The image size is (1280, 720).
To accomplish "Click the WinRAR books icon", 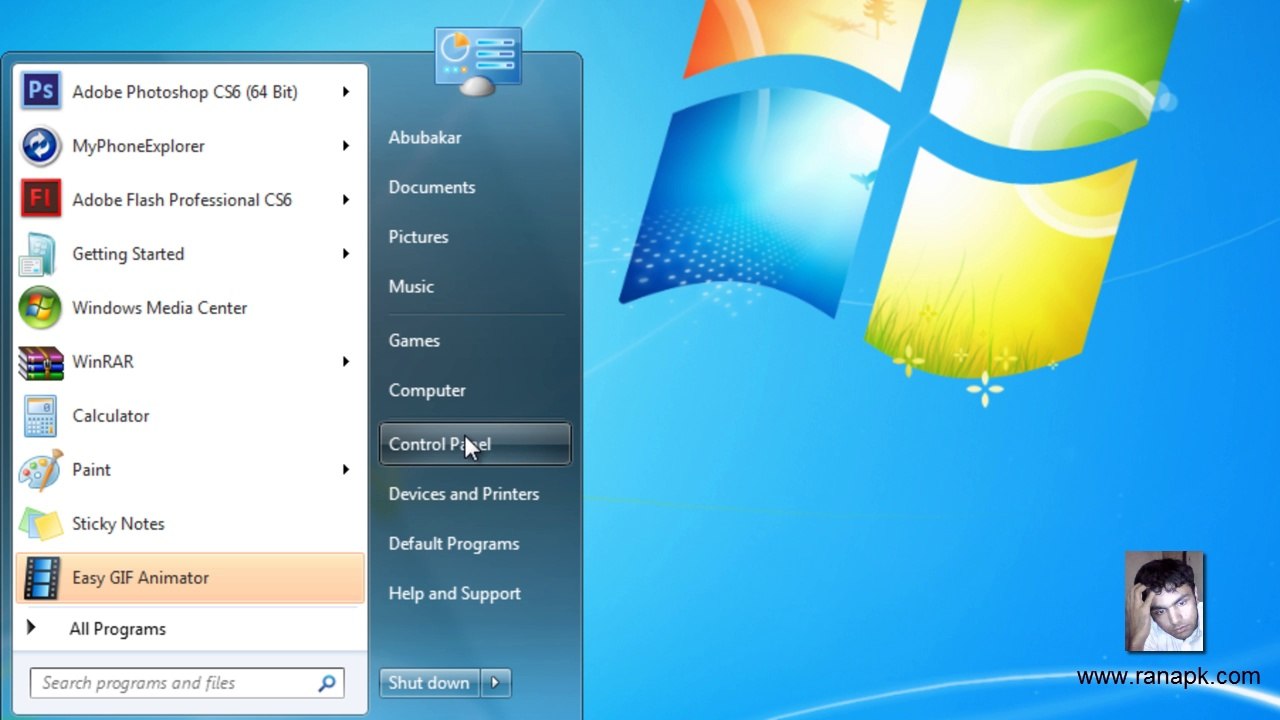I will pyautogui.click(x=40, y=362).
